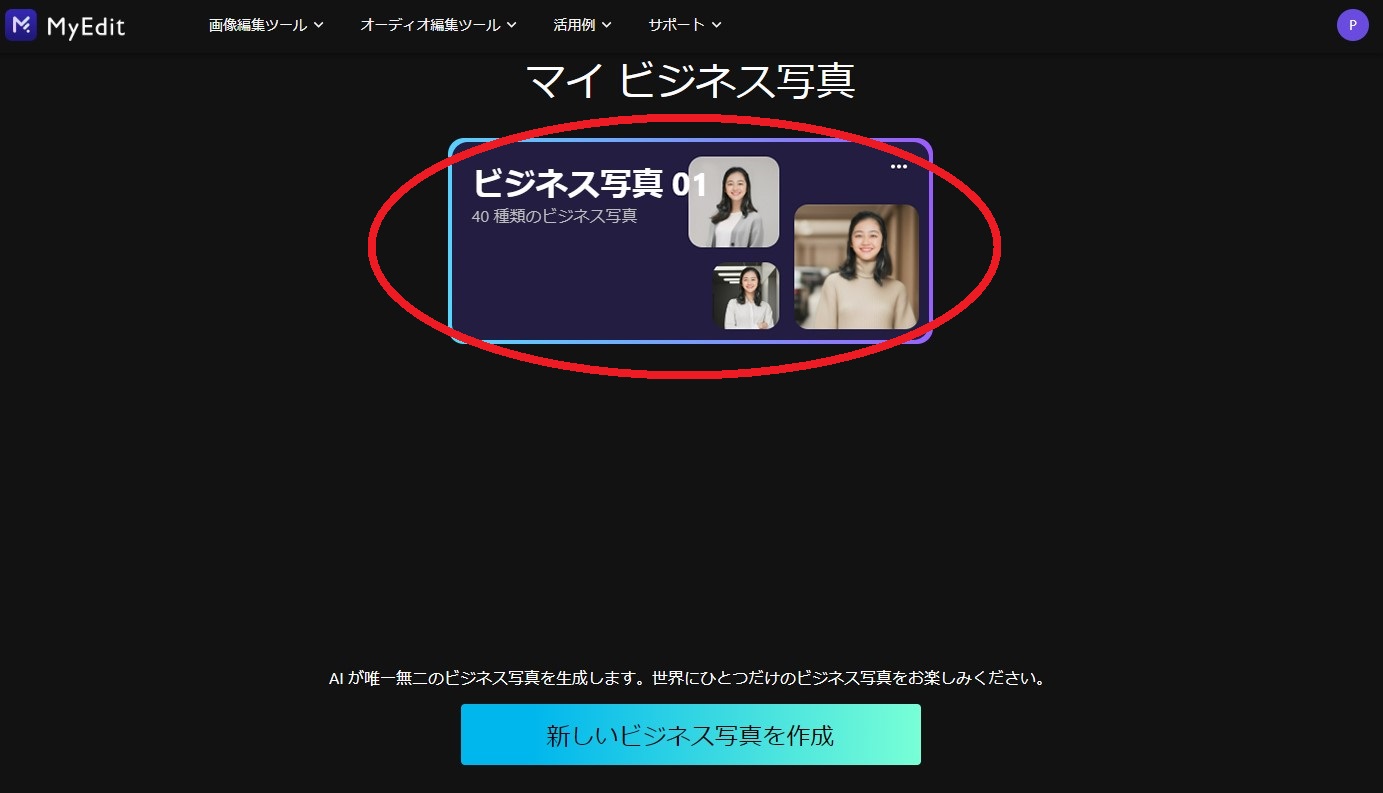Select the white blouse portrait thumbnail
The image size is (1383, 793).
[745, 296]
